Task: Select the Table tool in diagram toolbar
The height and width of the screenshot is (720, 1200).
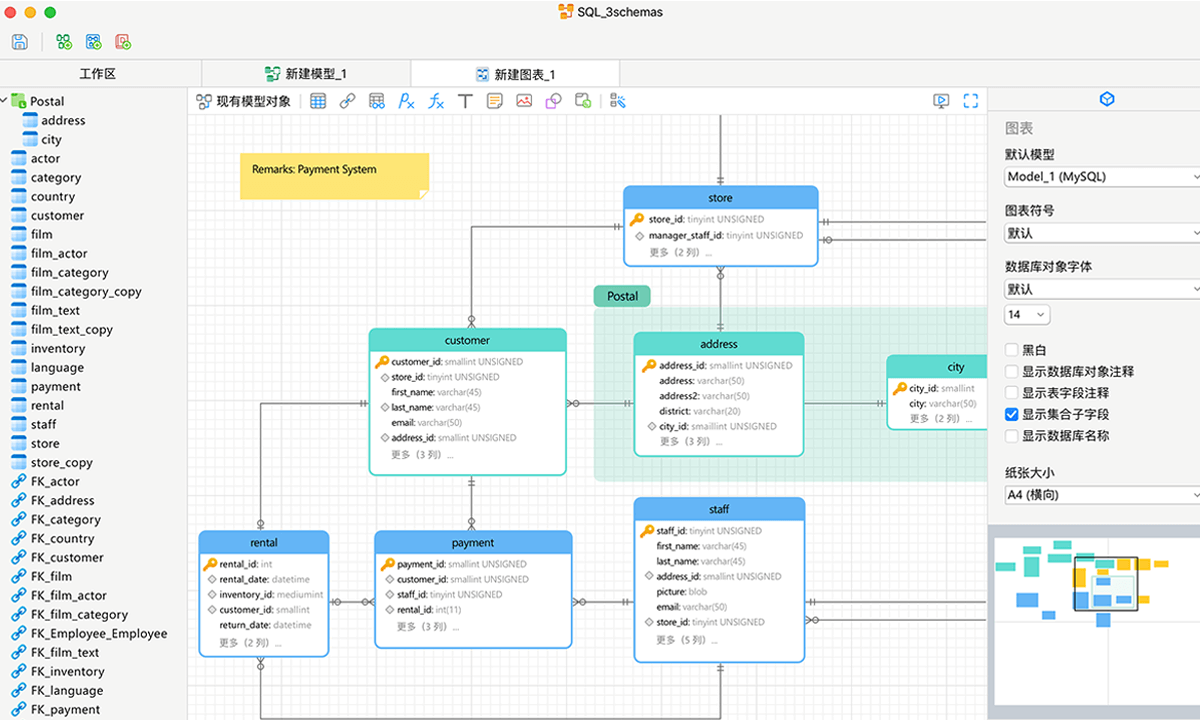Action: (x=318, y=101)
